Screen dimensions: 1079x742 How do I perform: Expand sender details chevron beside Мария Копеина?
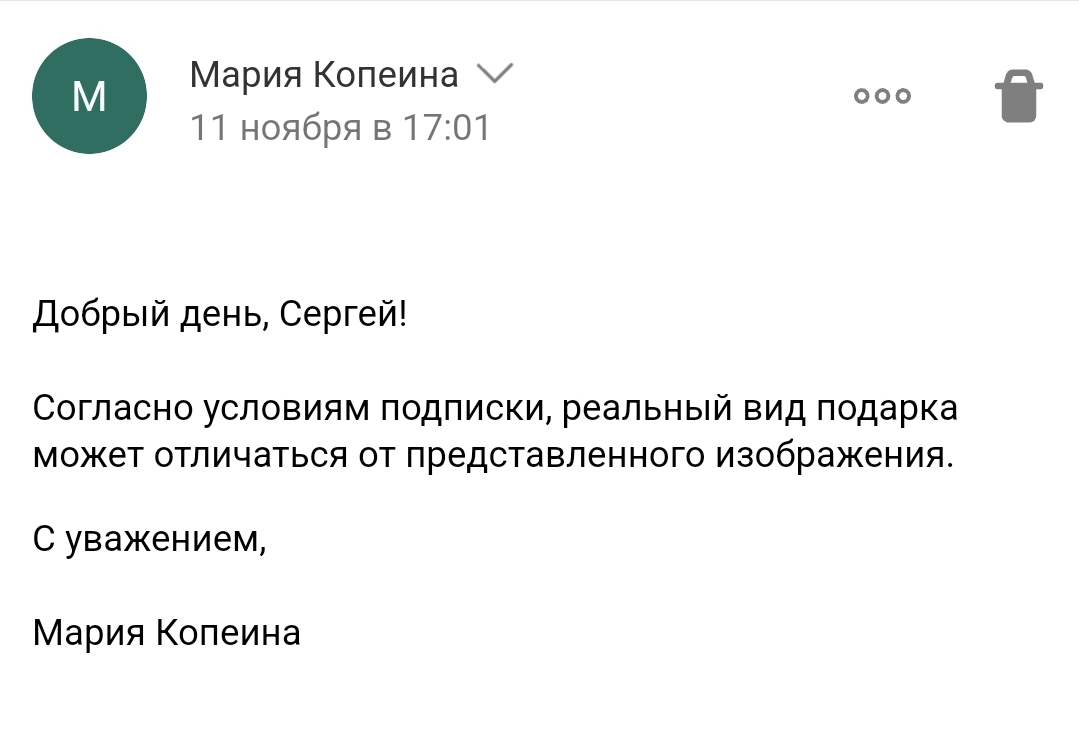coord(494,74)
